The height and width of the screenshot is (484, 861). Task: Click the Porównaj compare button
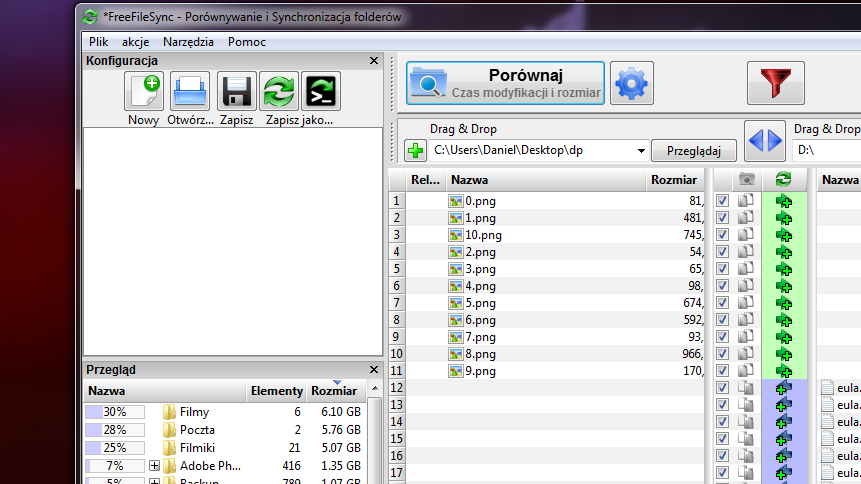(505, 83)
